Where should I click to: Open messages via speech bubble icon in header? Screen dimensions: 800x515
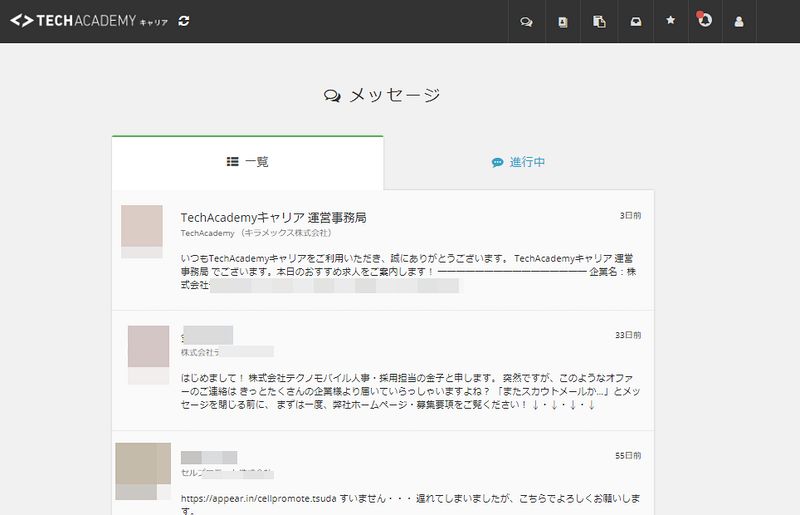(x=526, y=22)
